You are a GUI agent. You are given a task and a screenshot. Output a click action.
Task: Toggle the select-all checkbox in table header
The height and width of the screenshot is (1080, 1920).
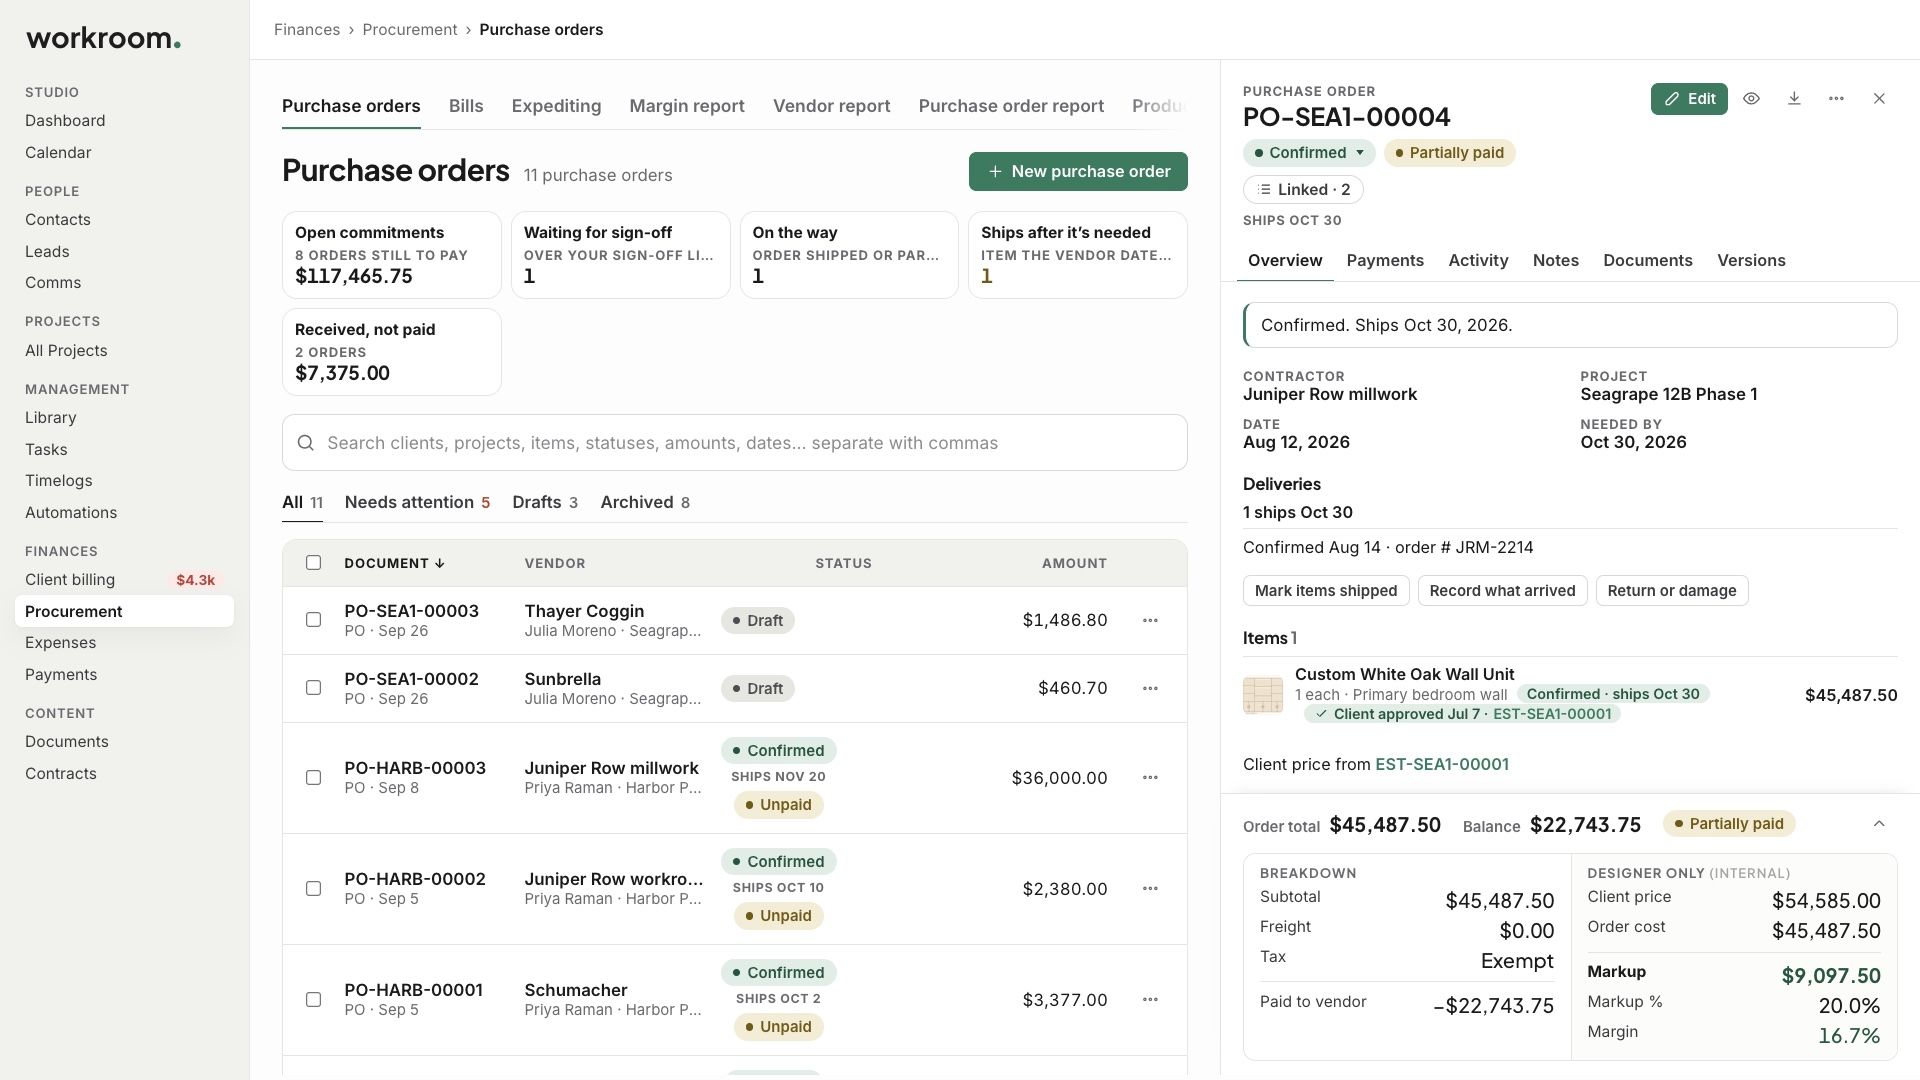pos(313,563)
